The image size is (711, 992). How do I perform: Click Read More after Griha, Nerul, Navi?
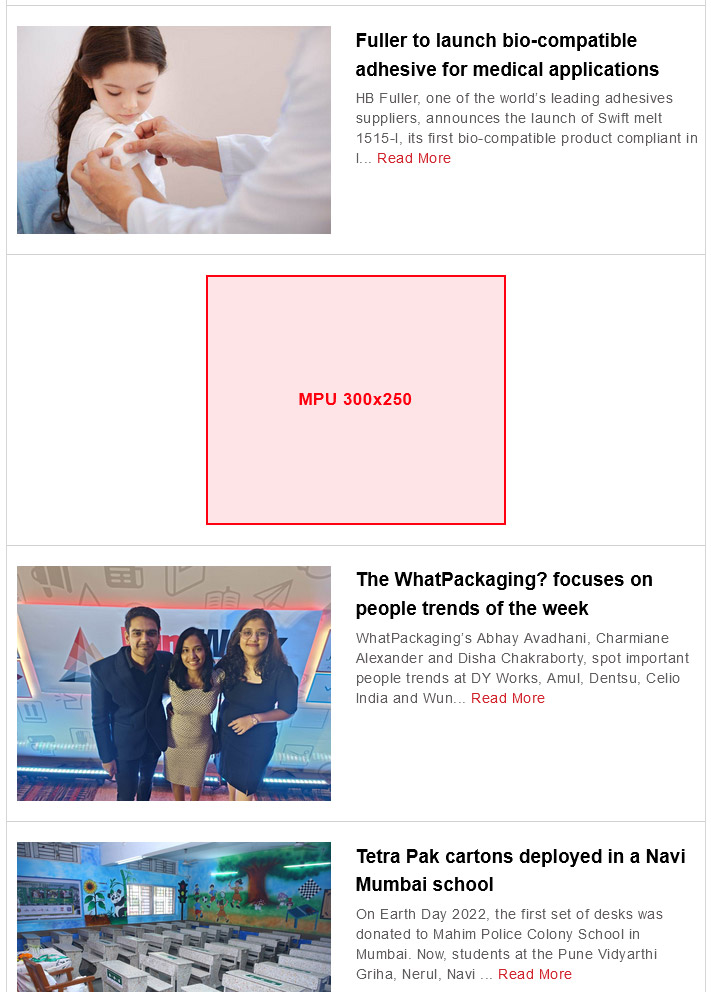(535, 974)
